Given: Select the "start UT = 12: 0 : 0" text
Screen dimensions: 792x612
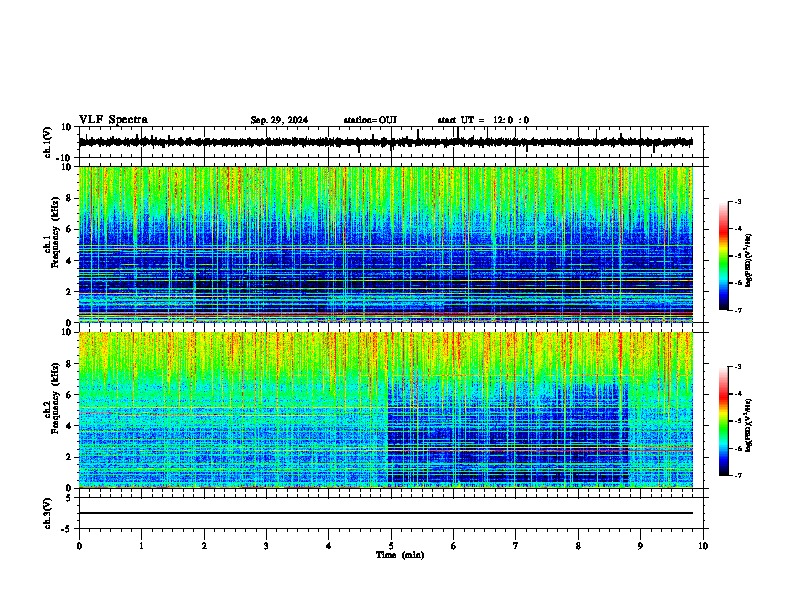Looking at the screenshot, I should (x=483, y=120).
